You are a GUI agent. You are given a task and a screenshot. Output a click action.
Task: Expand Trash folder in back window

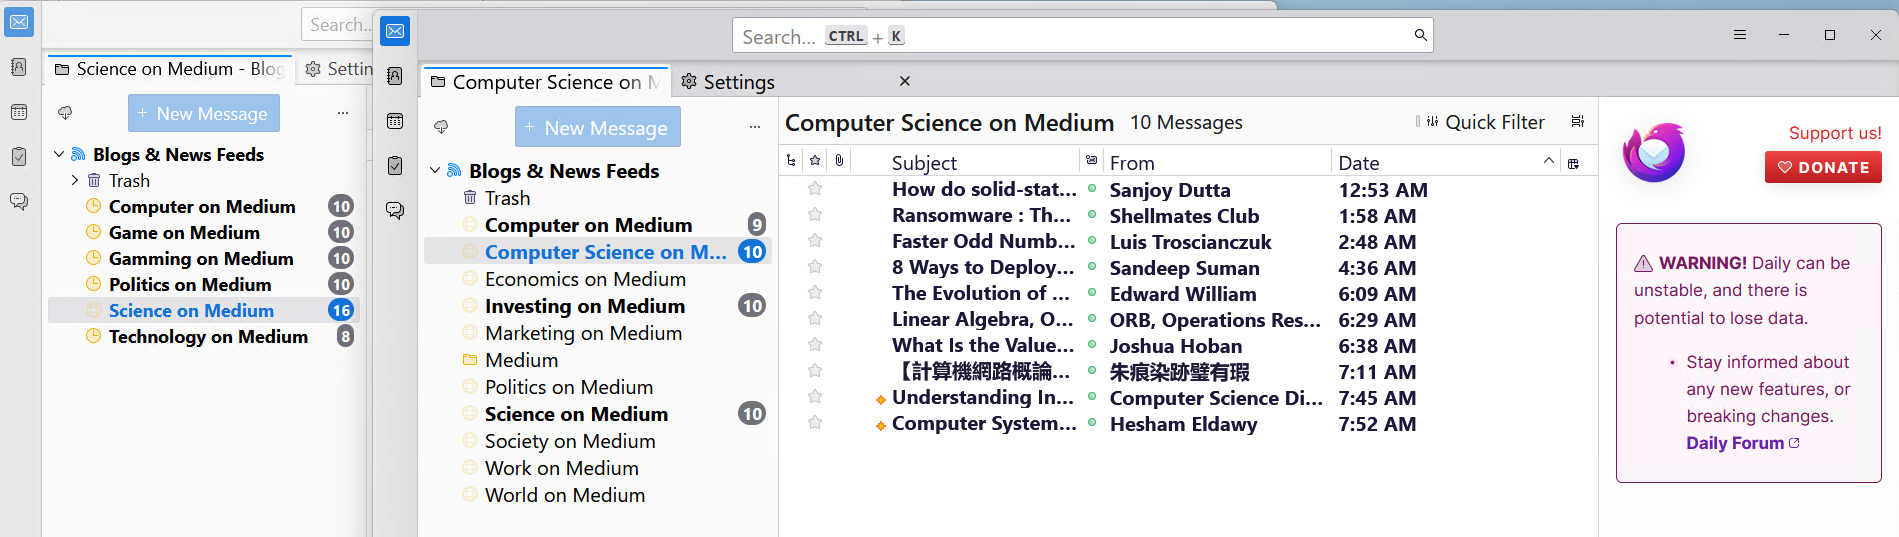75,180
